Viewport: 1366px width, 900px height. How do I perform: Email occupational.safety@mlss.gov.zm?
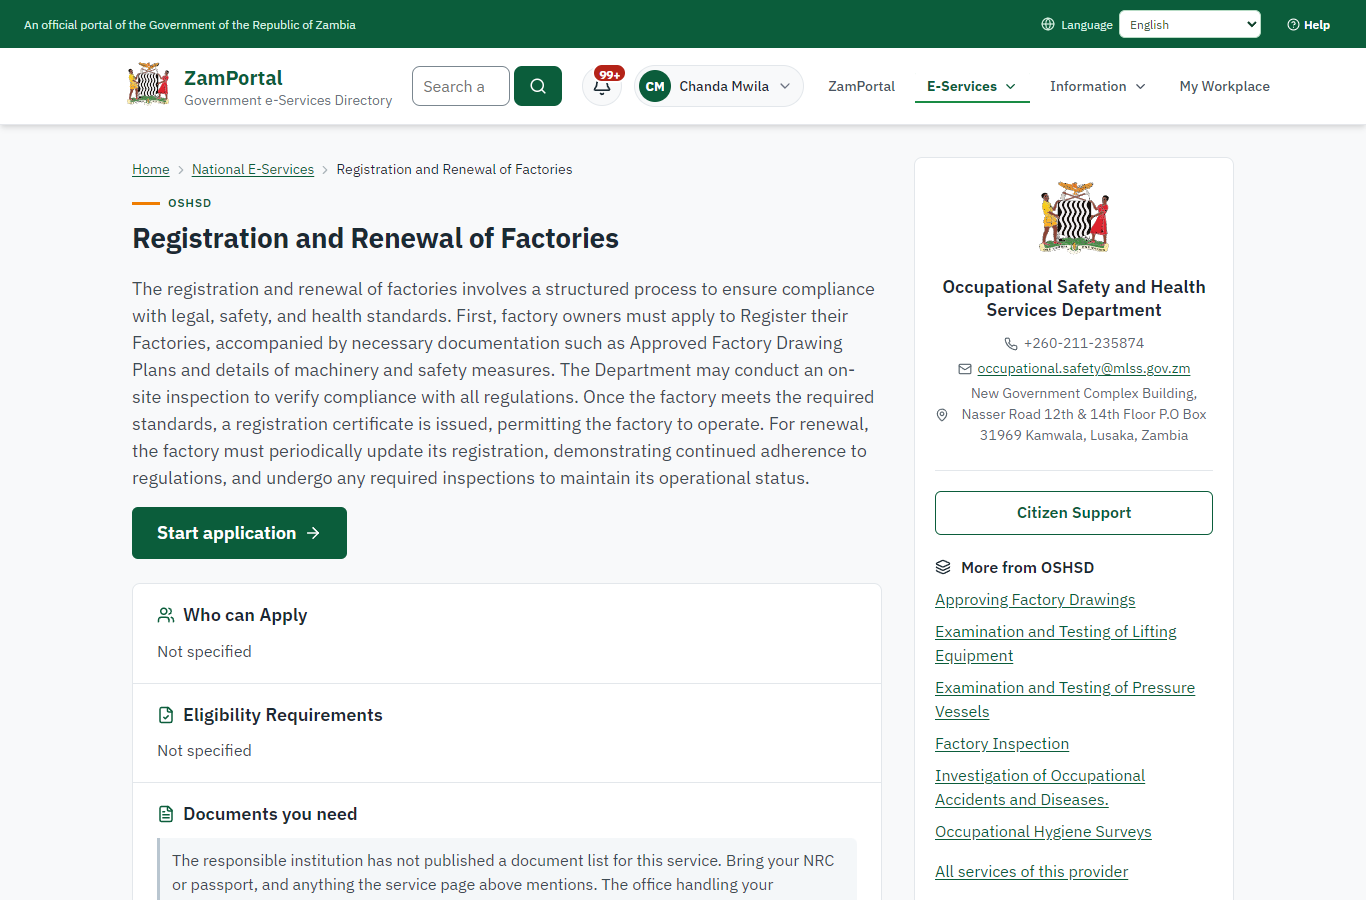tap(1084, 369)
